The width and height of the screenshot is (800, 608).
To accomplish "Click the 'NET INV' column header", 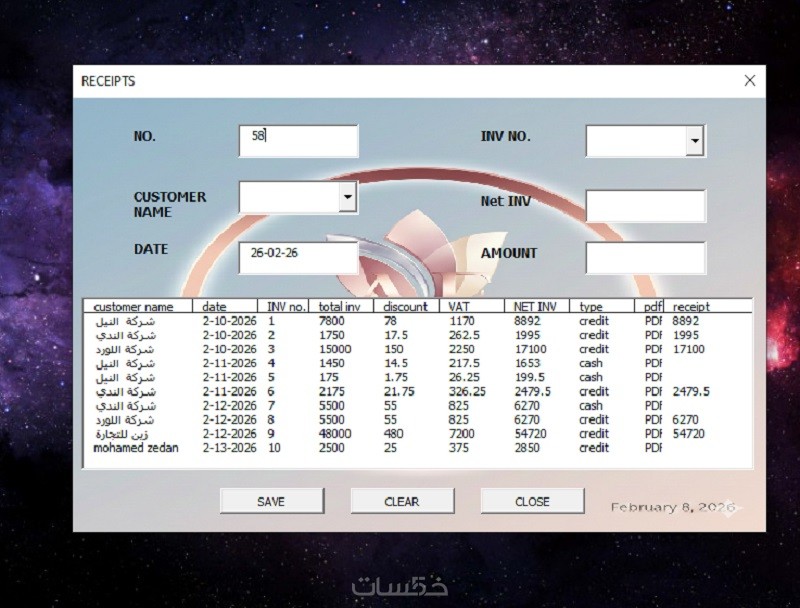I will click(x=535, y=307).
